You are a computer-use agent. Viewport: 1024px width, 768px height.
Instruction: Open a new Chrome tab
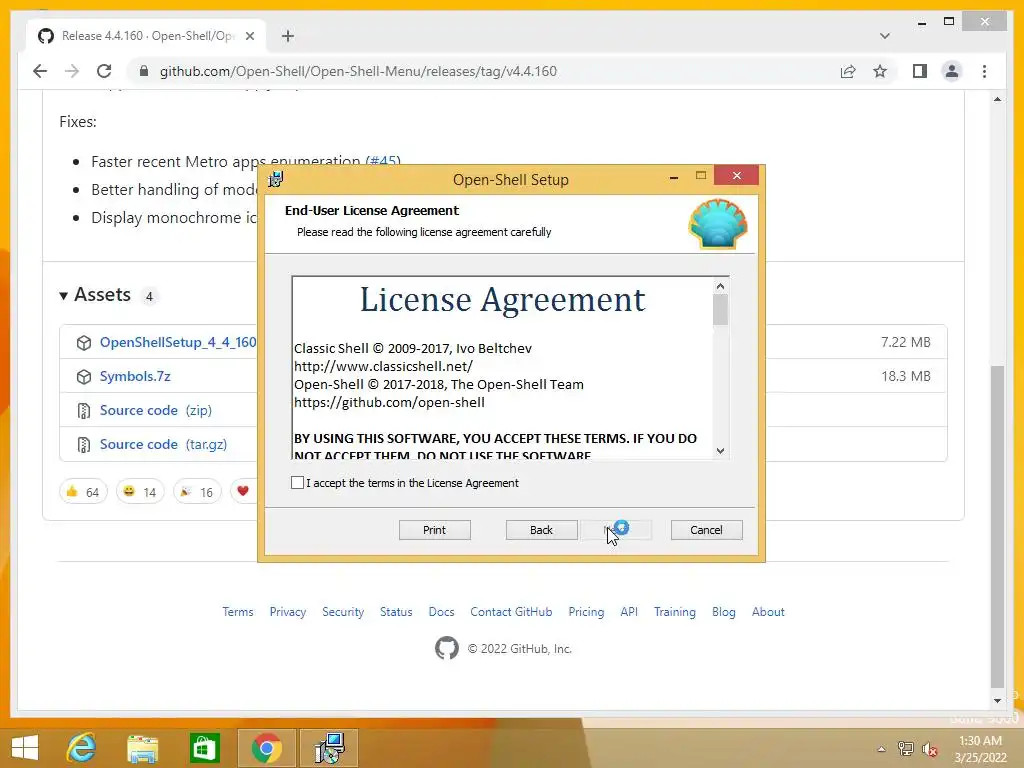point(288,36)
